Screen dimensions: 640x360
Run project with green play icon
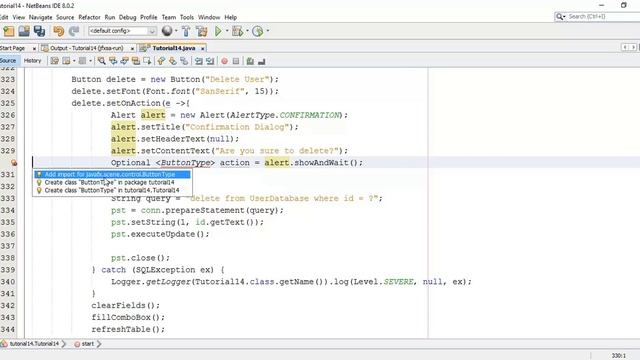218,31
